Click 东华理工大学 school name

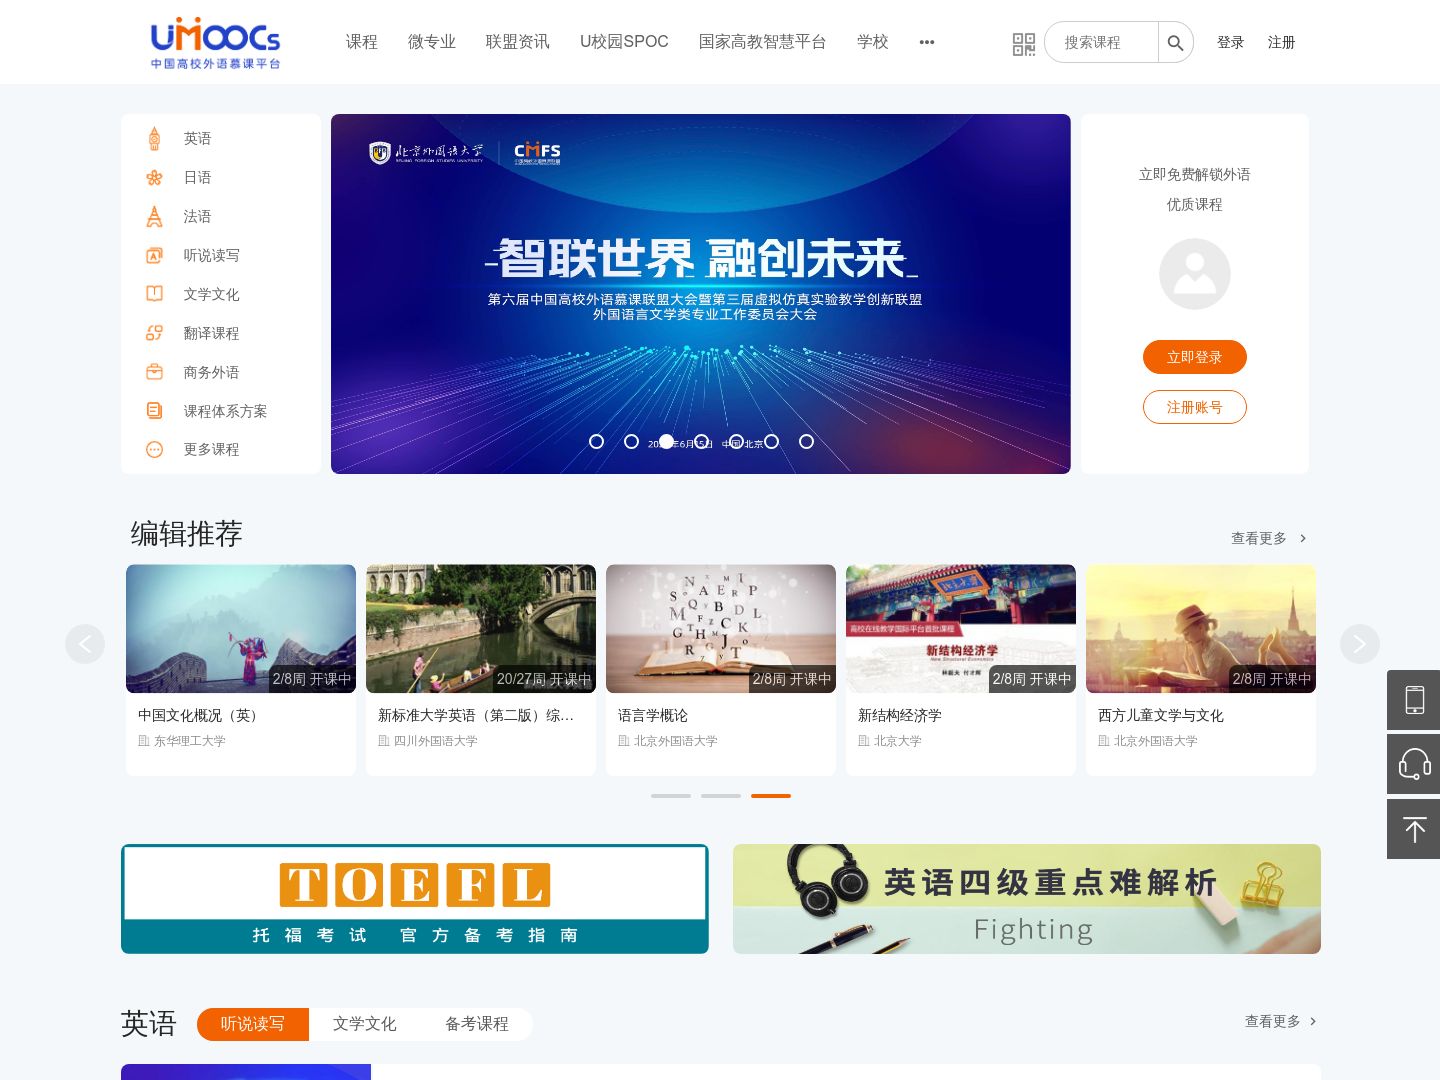[x=190, y=741]
